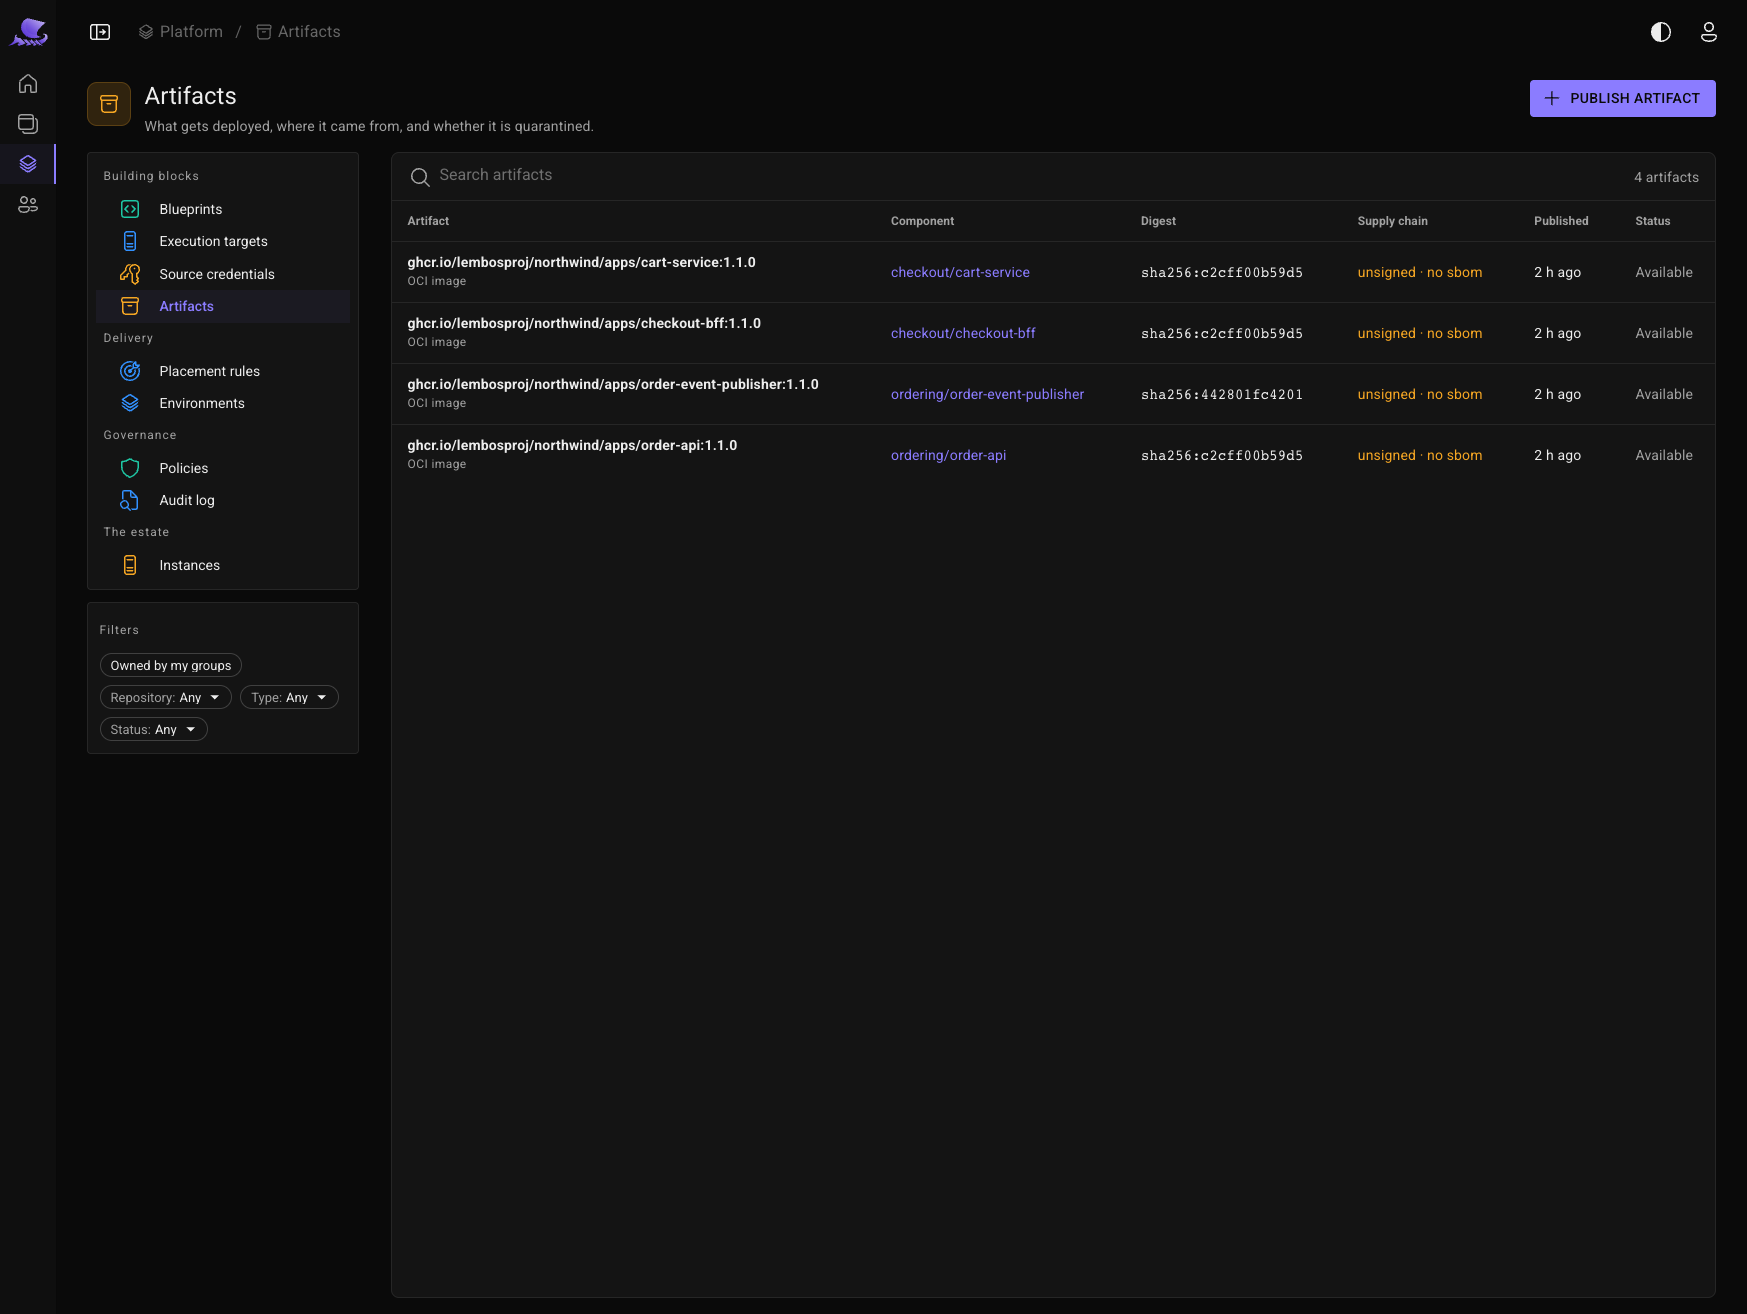Click the order-api:1.1.0 artifact name
Image resolution: width=1747 pixels, height=1314 pixels.
point(572,445)
